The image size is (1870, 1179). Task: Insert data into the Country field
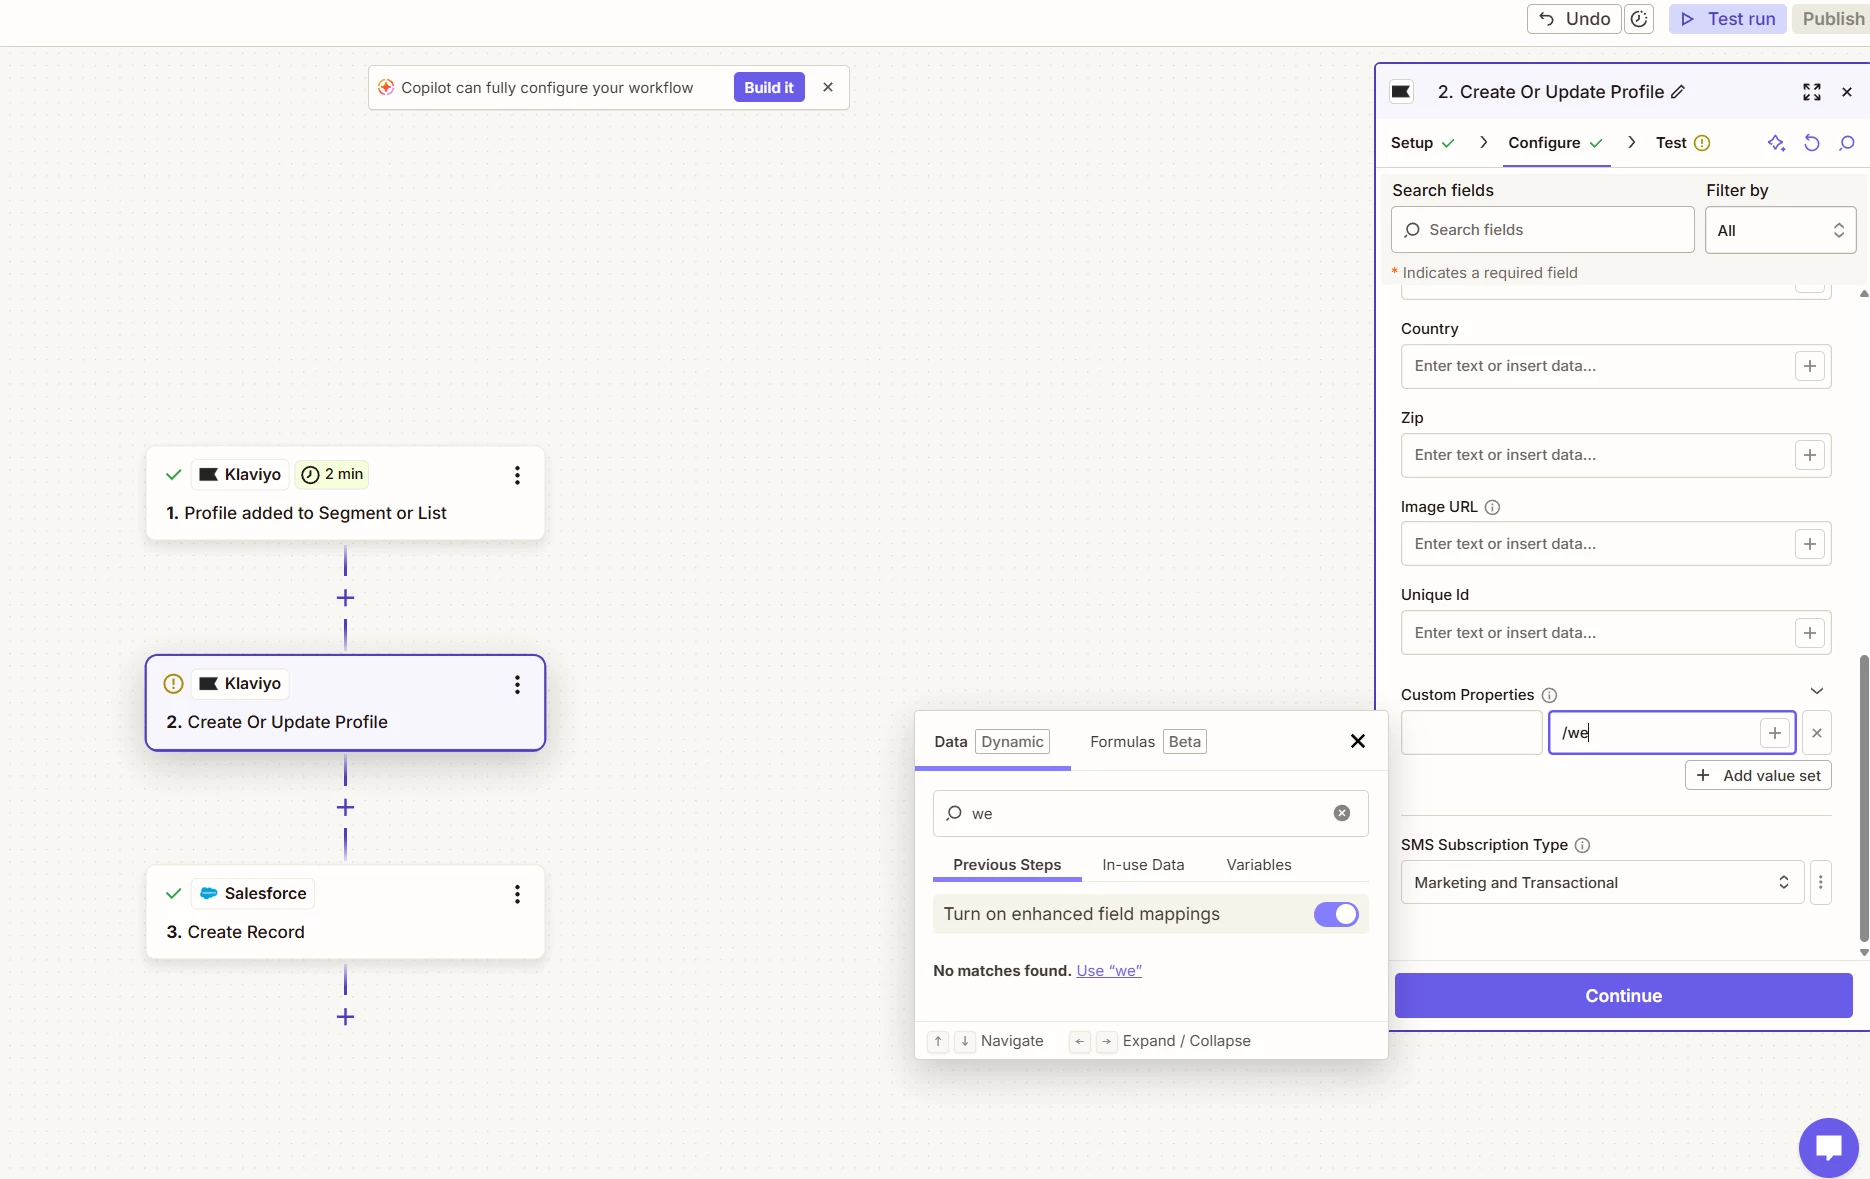click(x=1810, y=366)
